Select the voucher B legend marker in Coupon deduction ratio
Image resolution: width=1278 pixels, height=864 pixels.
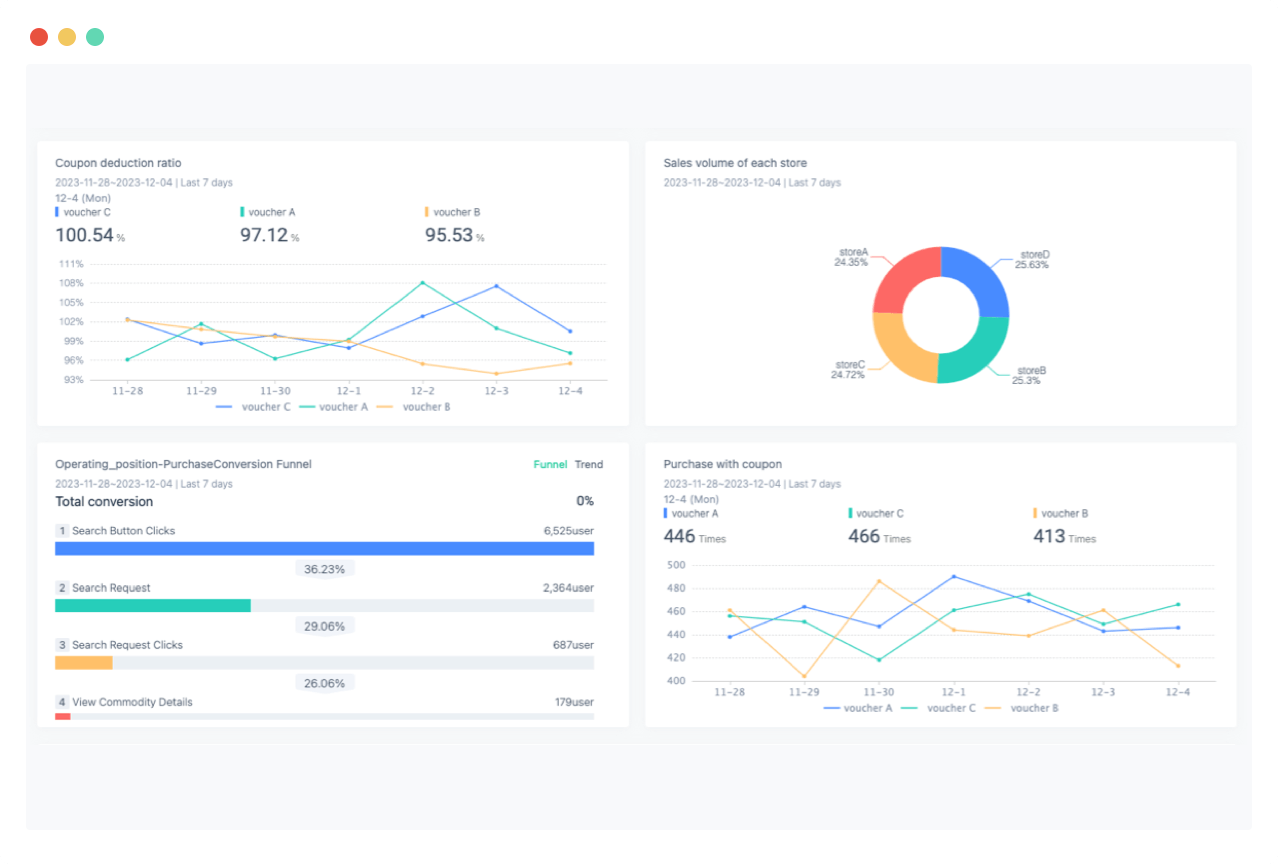[x=426, y=212]
